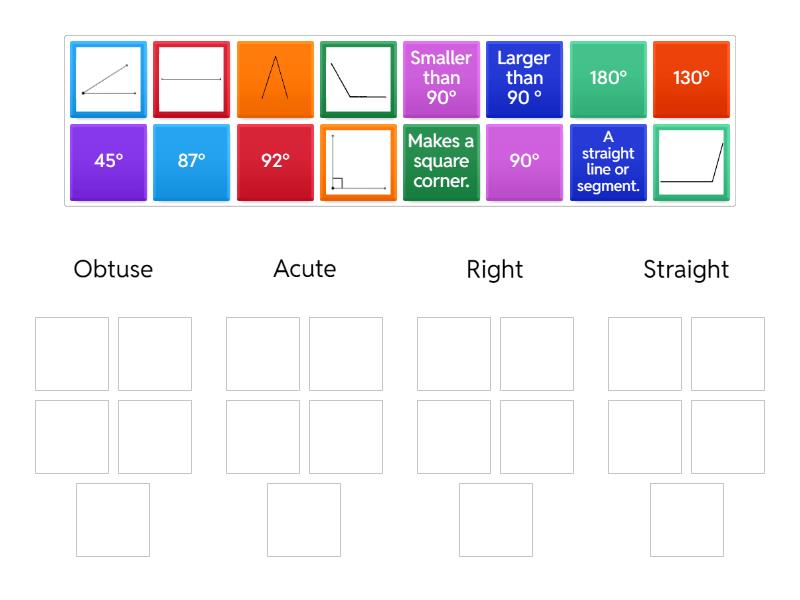Click the first empty box under Obtuse
This screenshot has height=600, width=800.
pyautogui.click(x=72, y=354)
